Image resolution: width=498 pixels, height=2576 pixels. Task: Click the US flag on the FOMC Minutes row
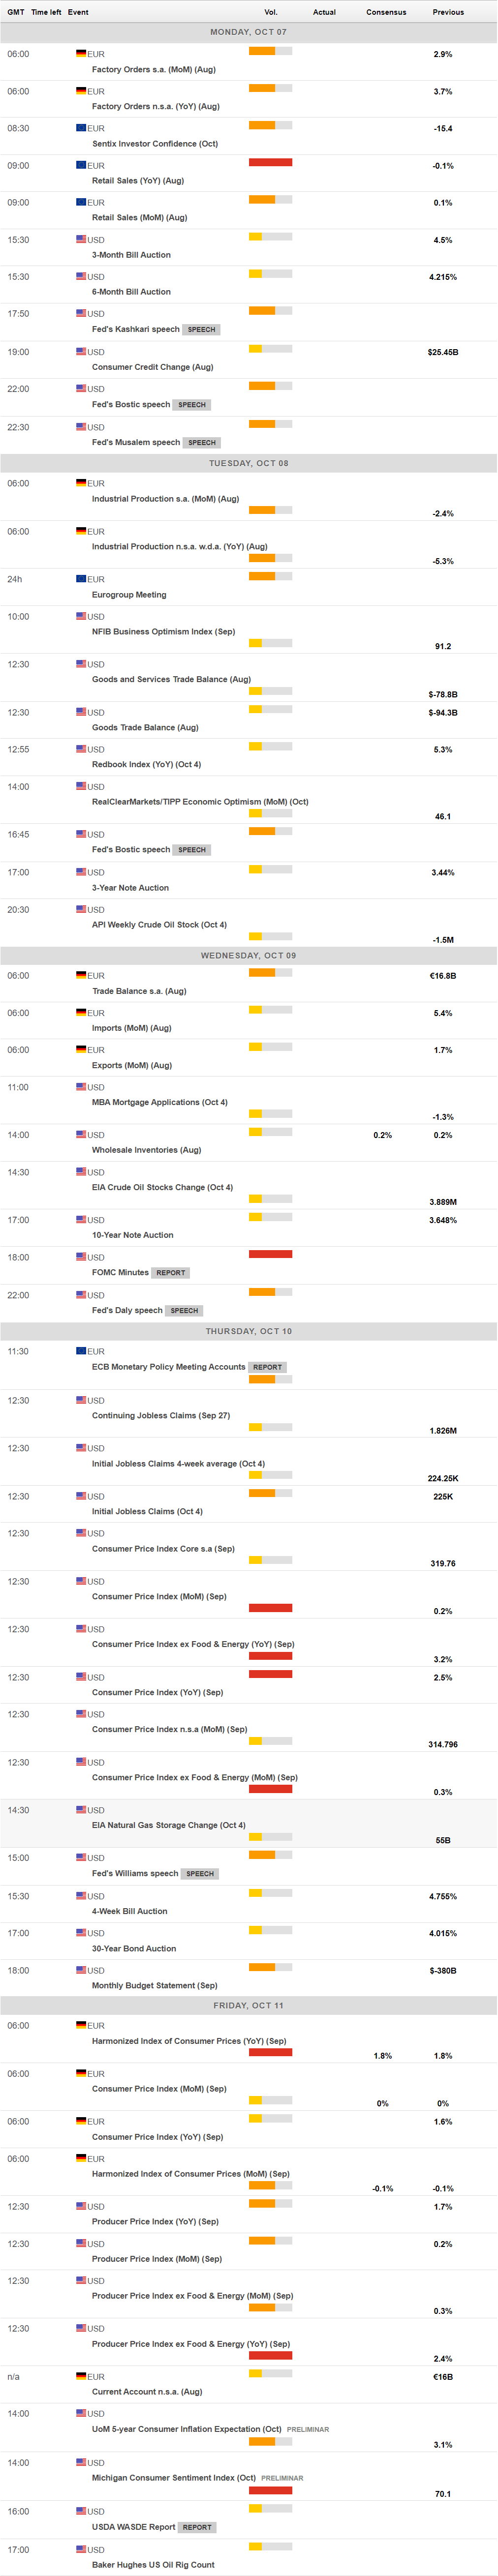coord(81,1256)
